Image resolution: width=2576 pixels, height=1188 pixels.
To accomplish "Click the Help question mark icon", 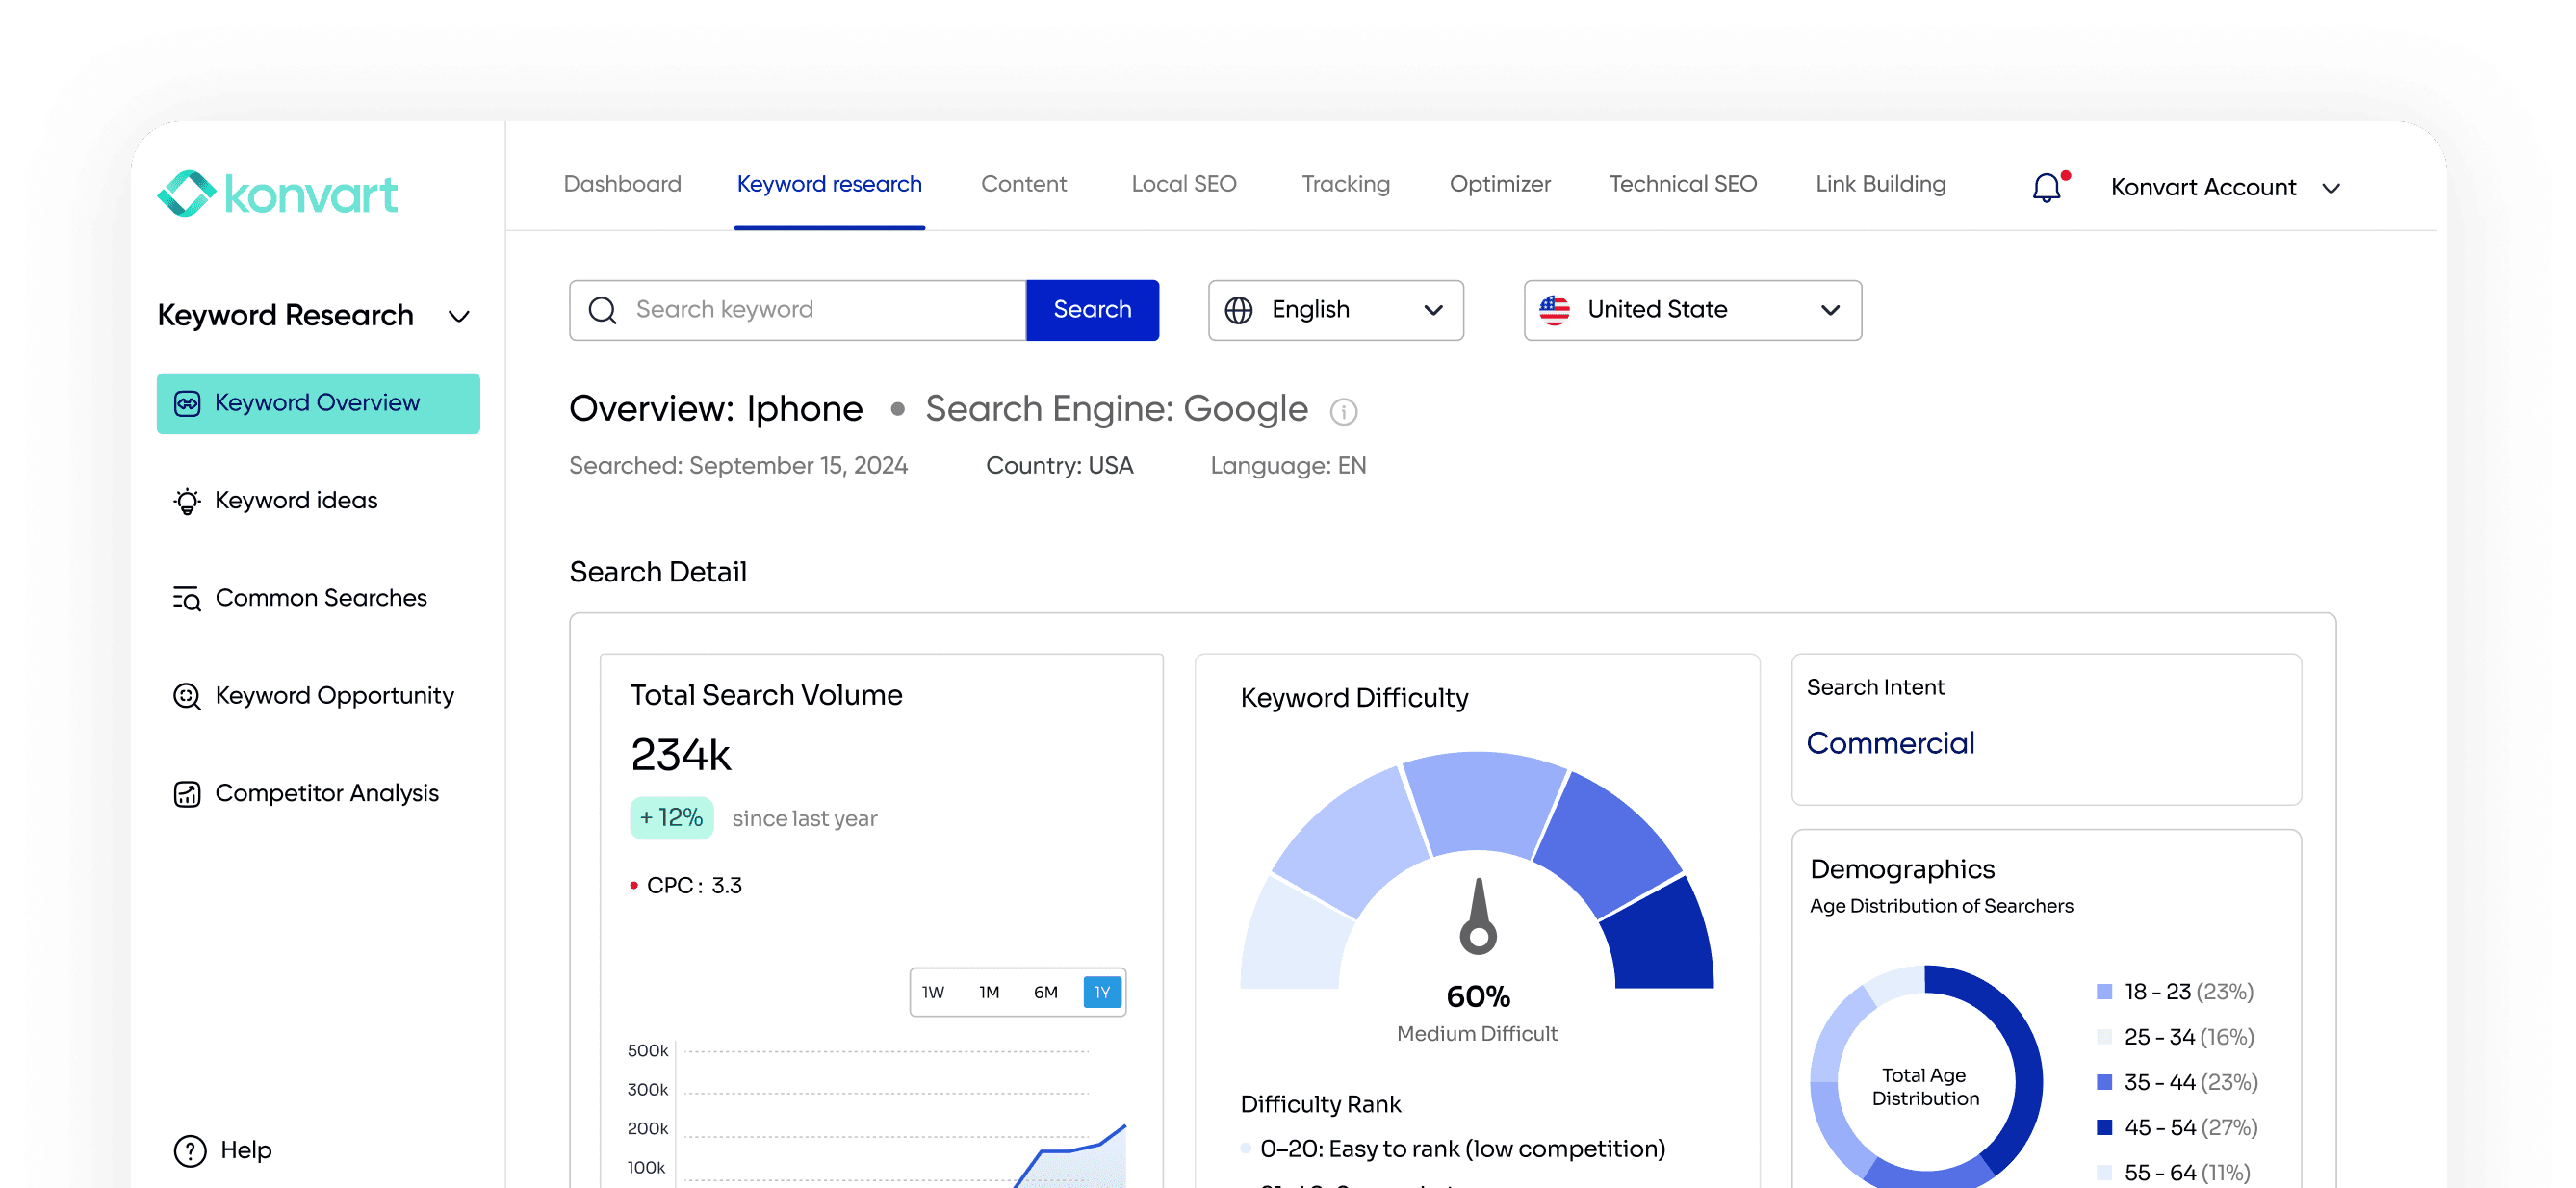I will tap(189, 1150).
